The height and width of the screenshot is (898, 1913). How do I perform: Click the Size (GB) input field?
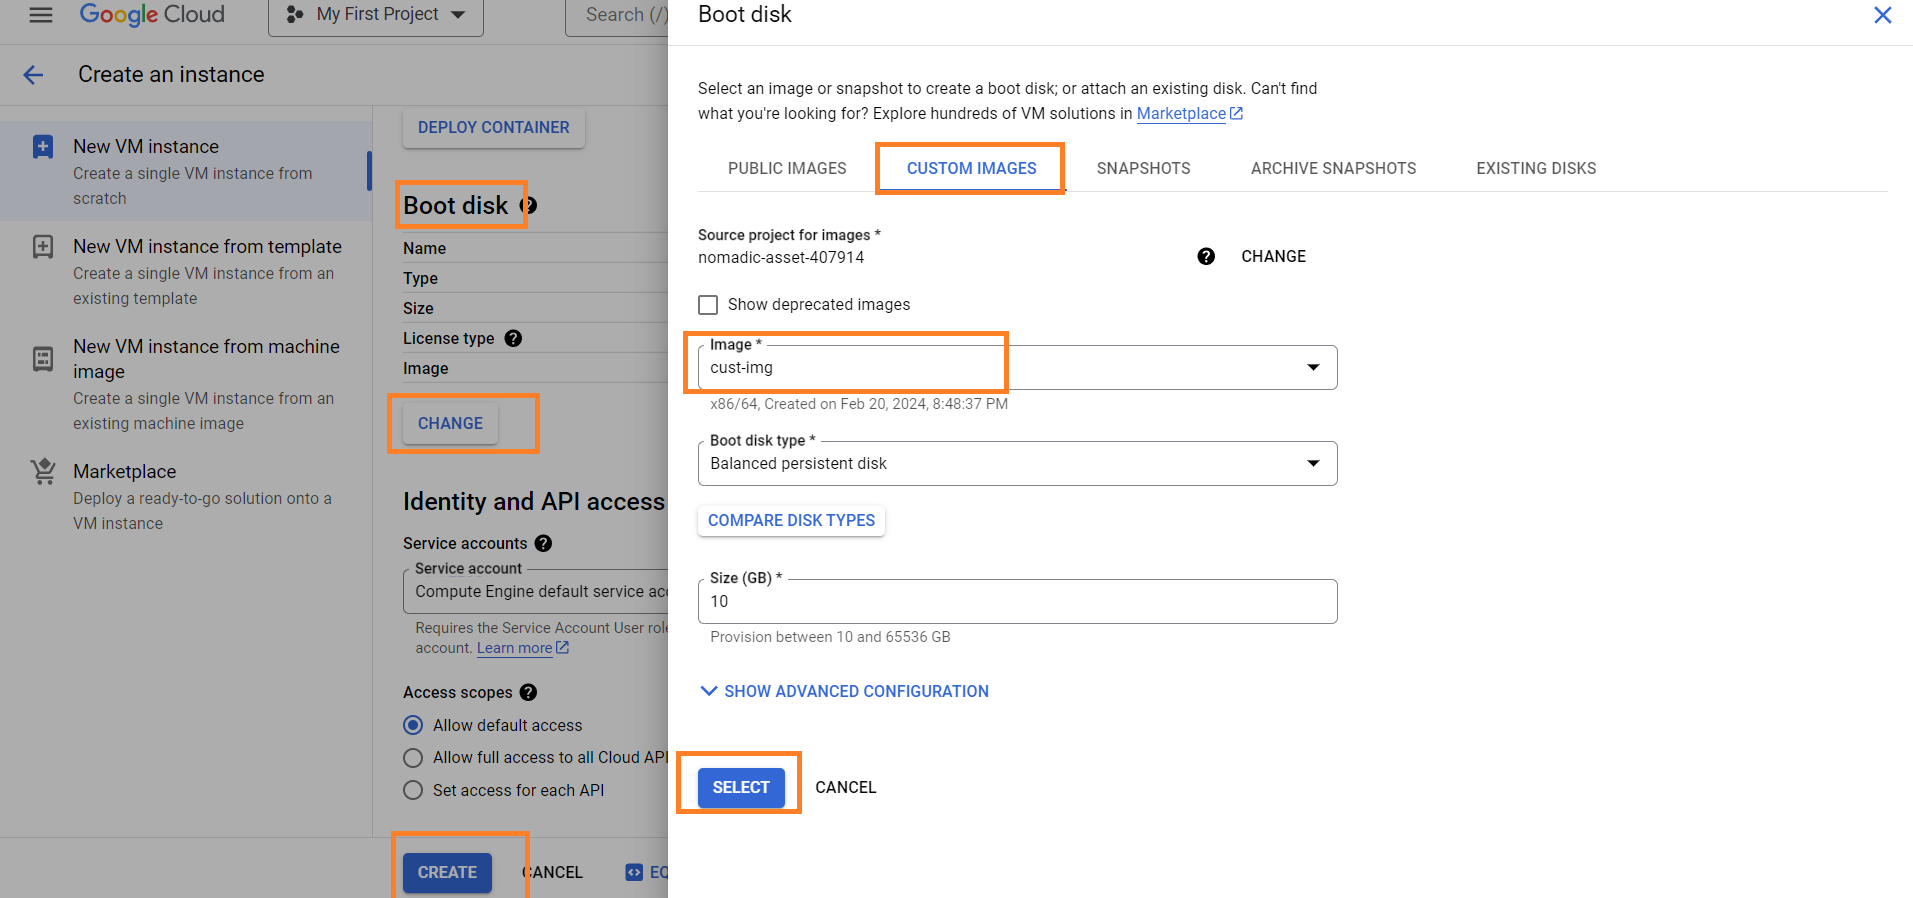pos(1017,602)
